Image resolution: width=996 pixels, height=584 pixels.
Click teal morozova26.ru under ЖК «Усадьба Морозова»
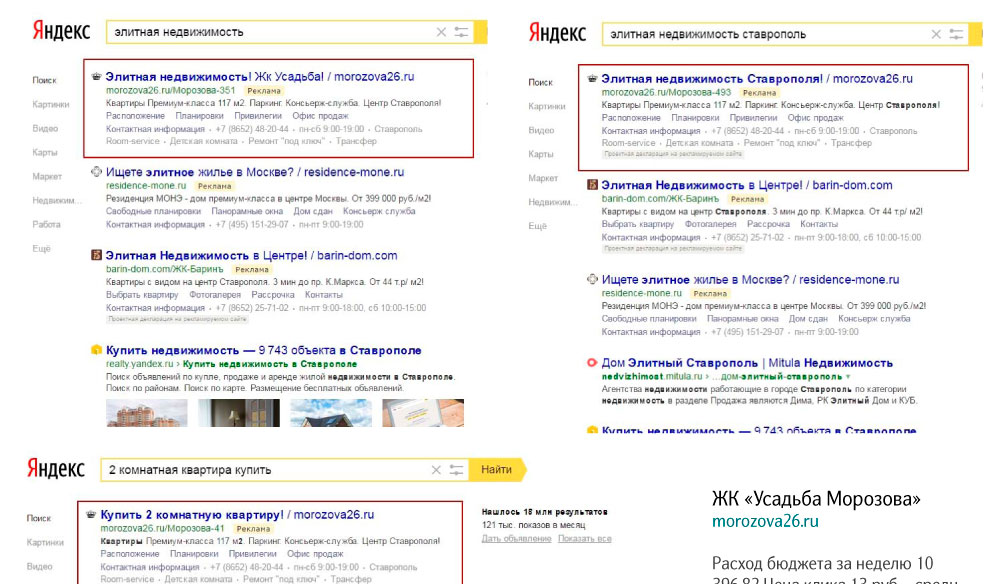point(765,521)
